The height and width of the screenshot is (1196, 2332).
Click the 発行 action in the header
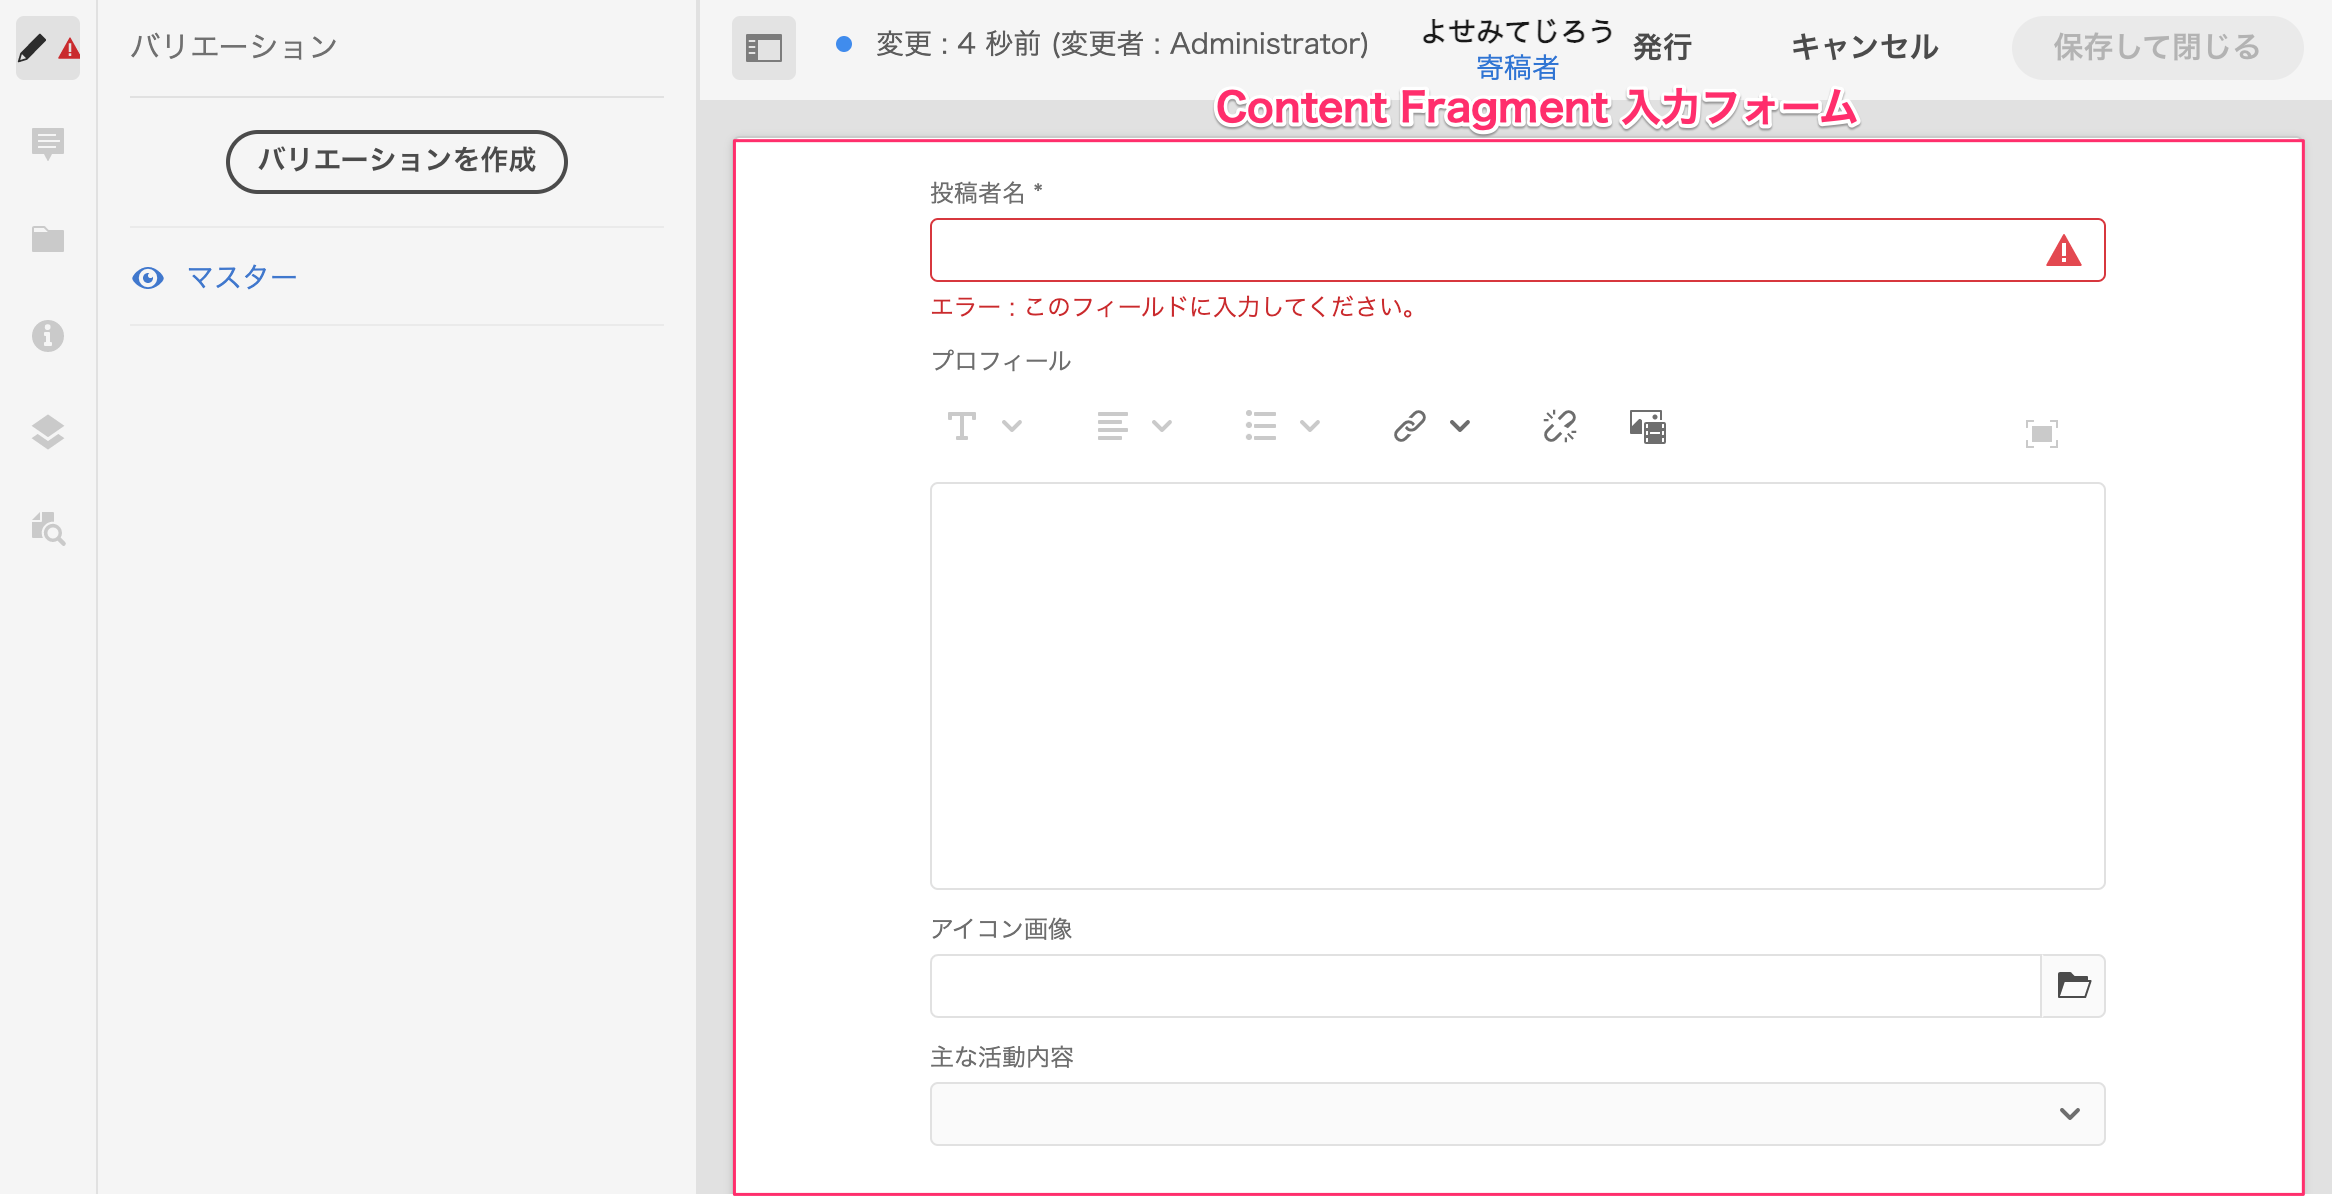(1661, 47)
